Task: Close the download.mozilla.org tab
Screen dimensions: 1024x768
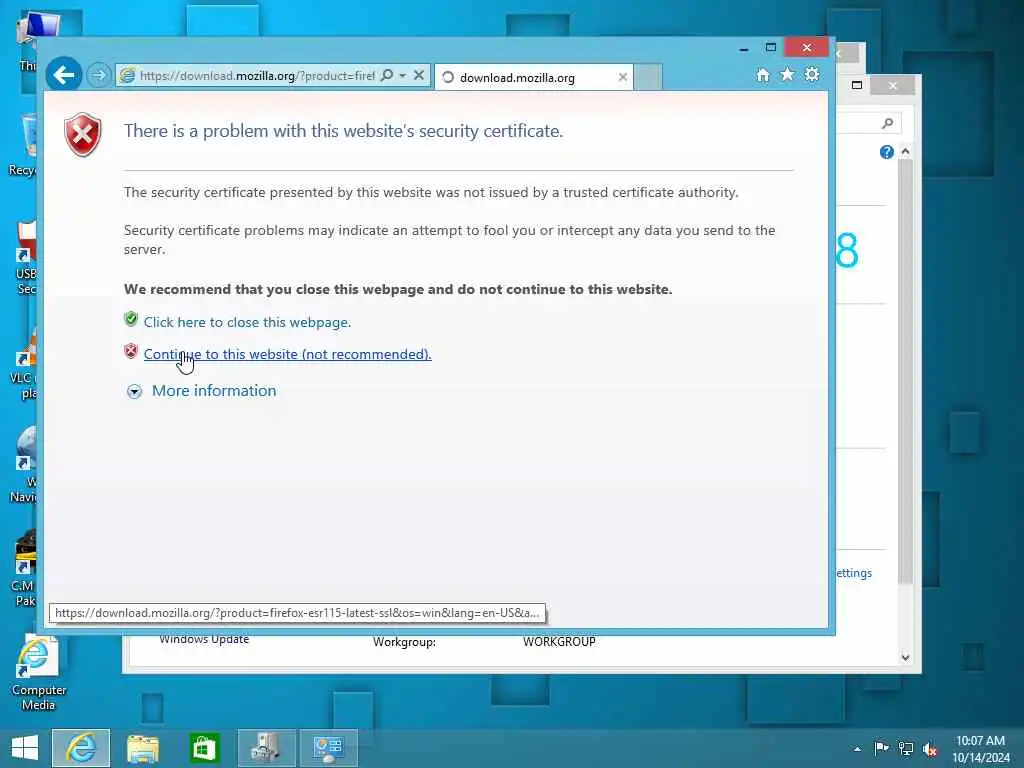Action: coord(623,77)
